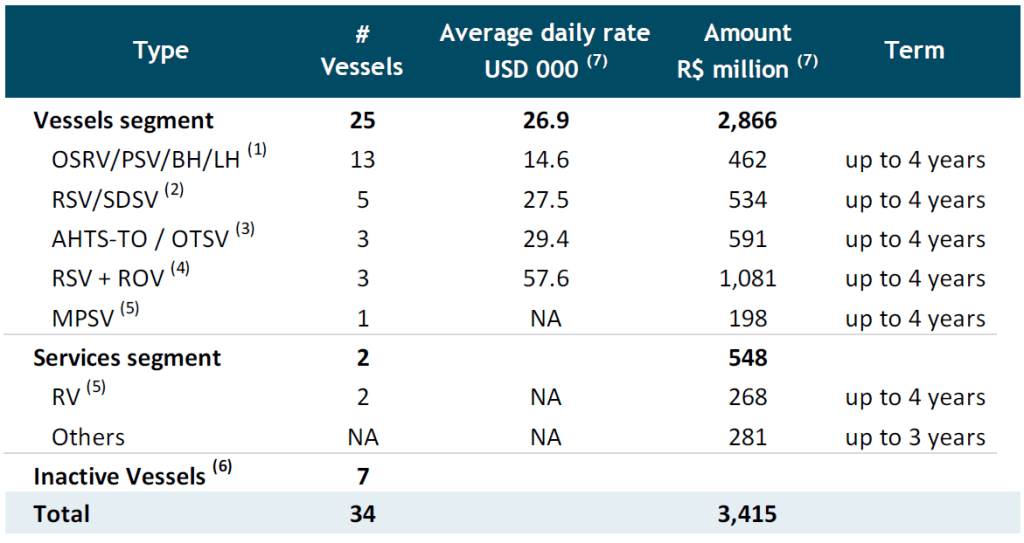Screen dimensions: 1024x543
Task: Click the "Vessels segment" row label
Action: pos(124,121)
